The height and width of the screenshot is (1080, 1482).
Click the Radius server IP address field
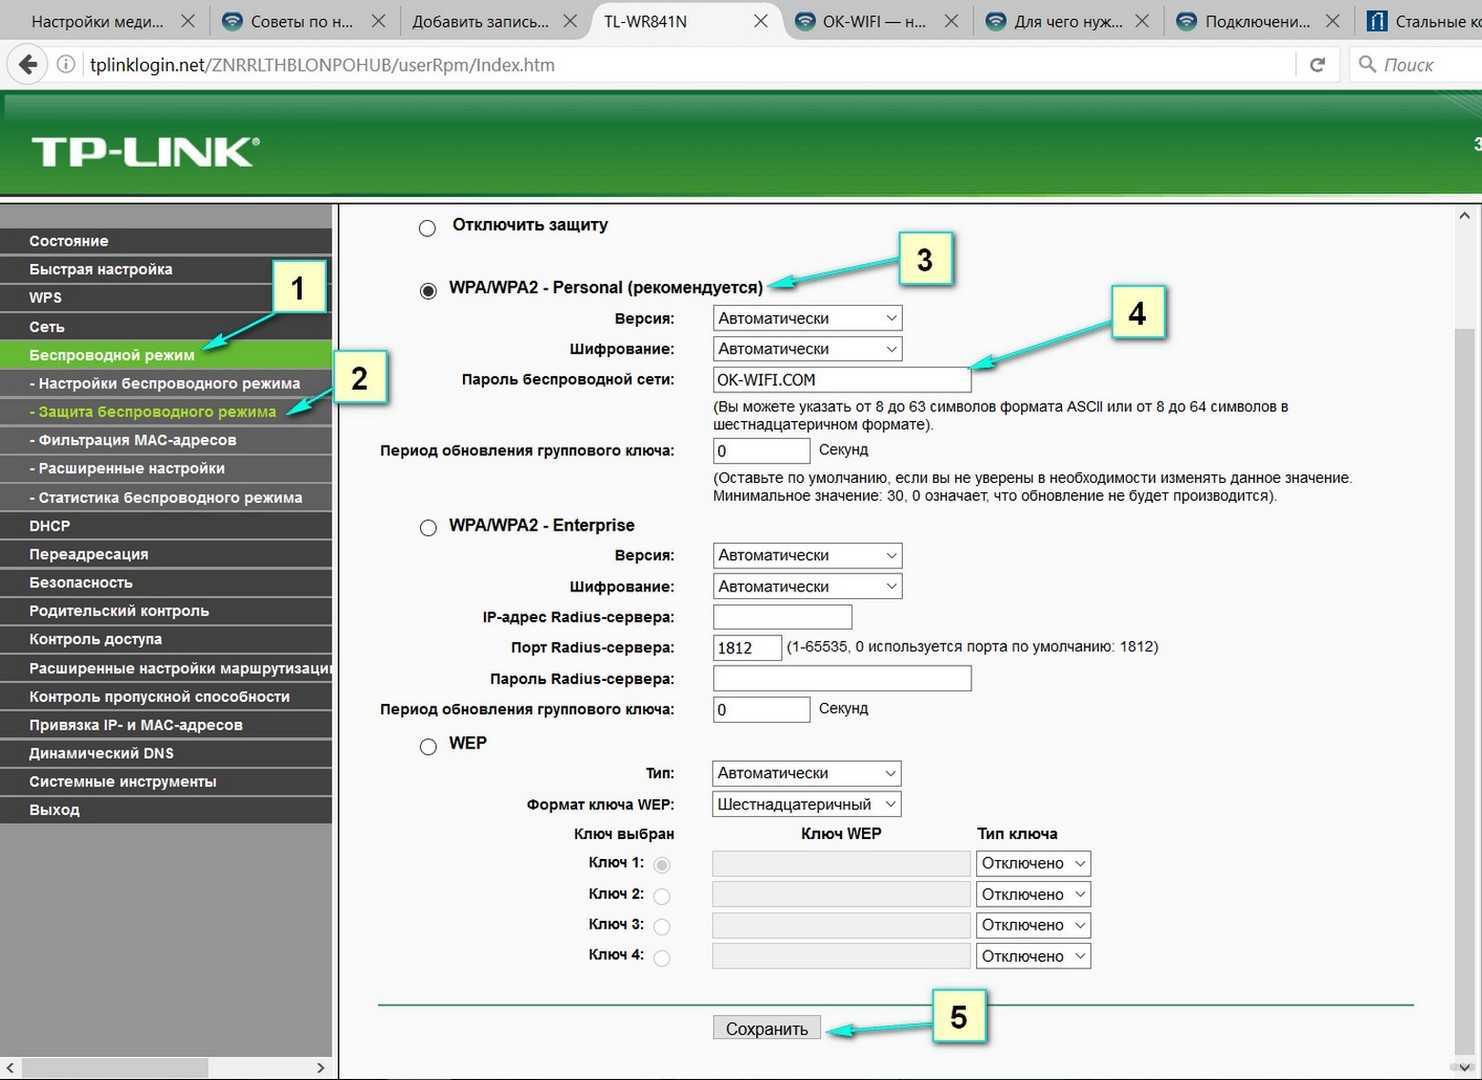(782, 617)
